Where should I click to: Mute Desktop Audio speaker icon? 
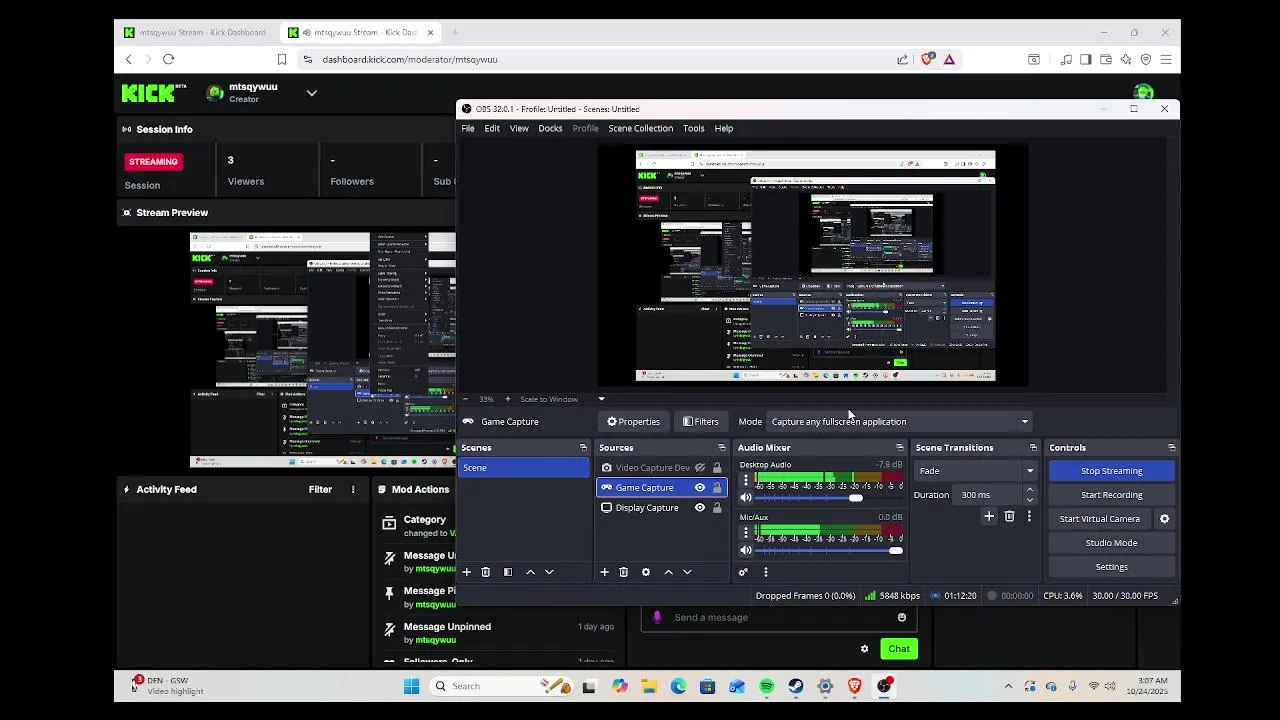coord(745,498)
